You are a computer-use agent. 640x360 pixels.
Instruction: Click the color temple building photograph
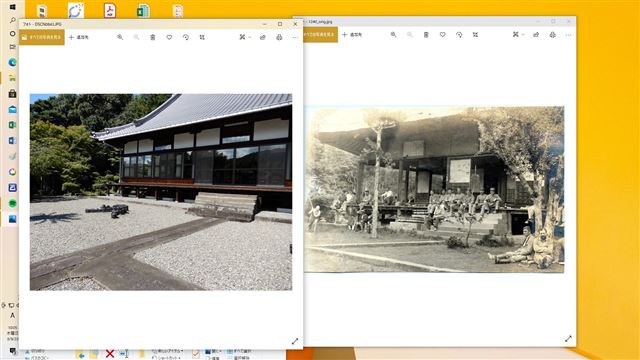[x=161, y=192]
